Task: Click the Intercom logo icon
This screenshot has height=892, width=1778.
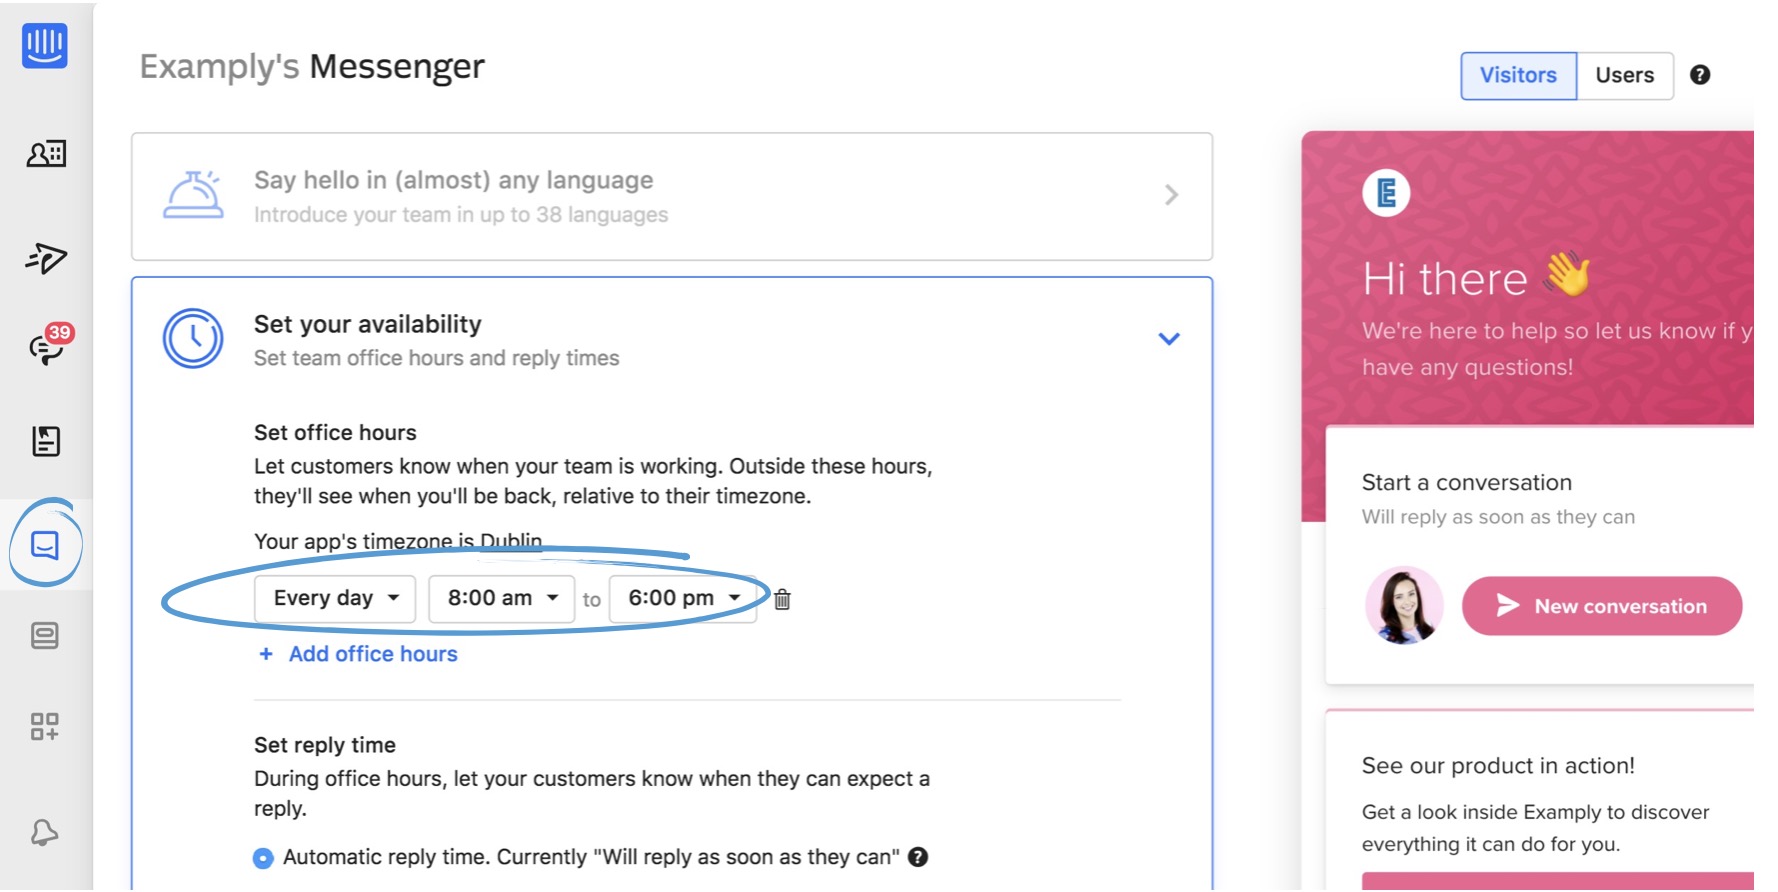Action: (x=45, y=45)
